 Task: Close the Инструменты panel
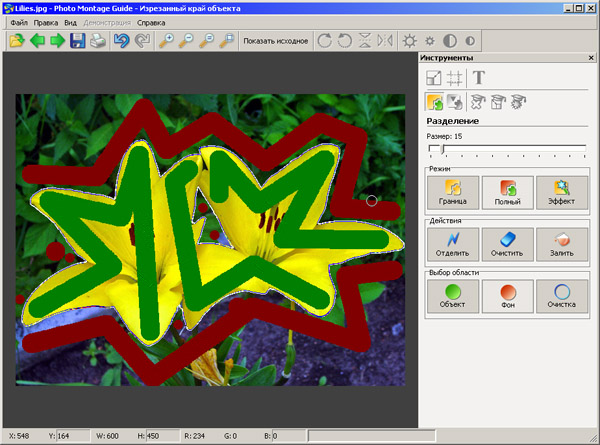click(x=592, y=58)
